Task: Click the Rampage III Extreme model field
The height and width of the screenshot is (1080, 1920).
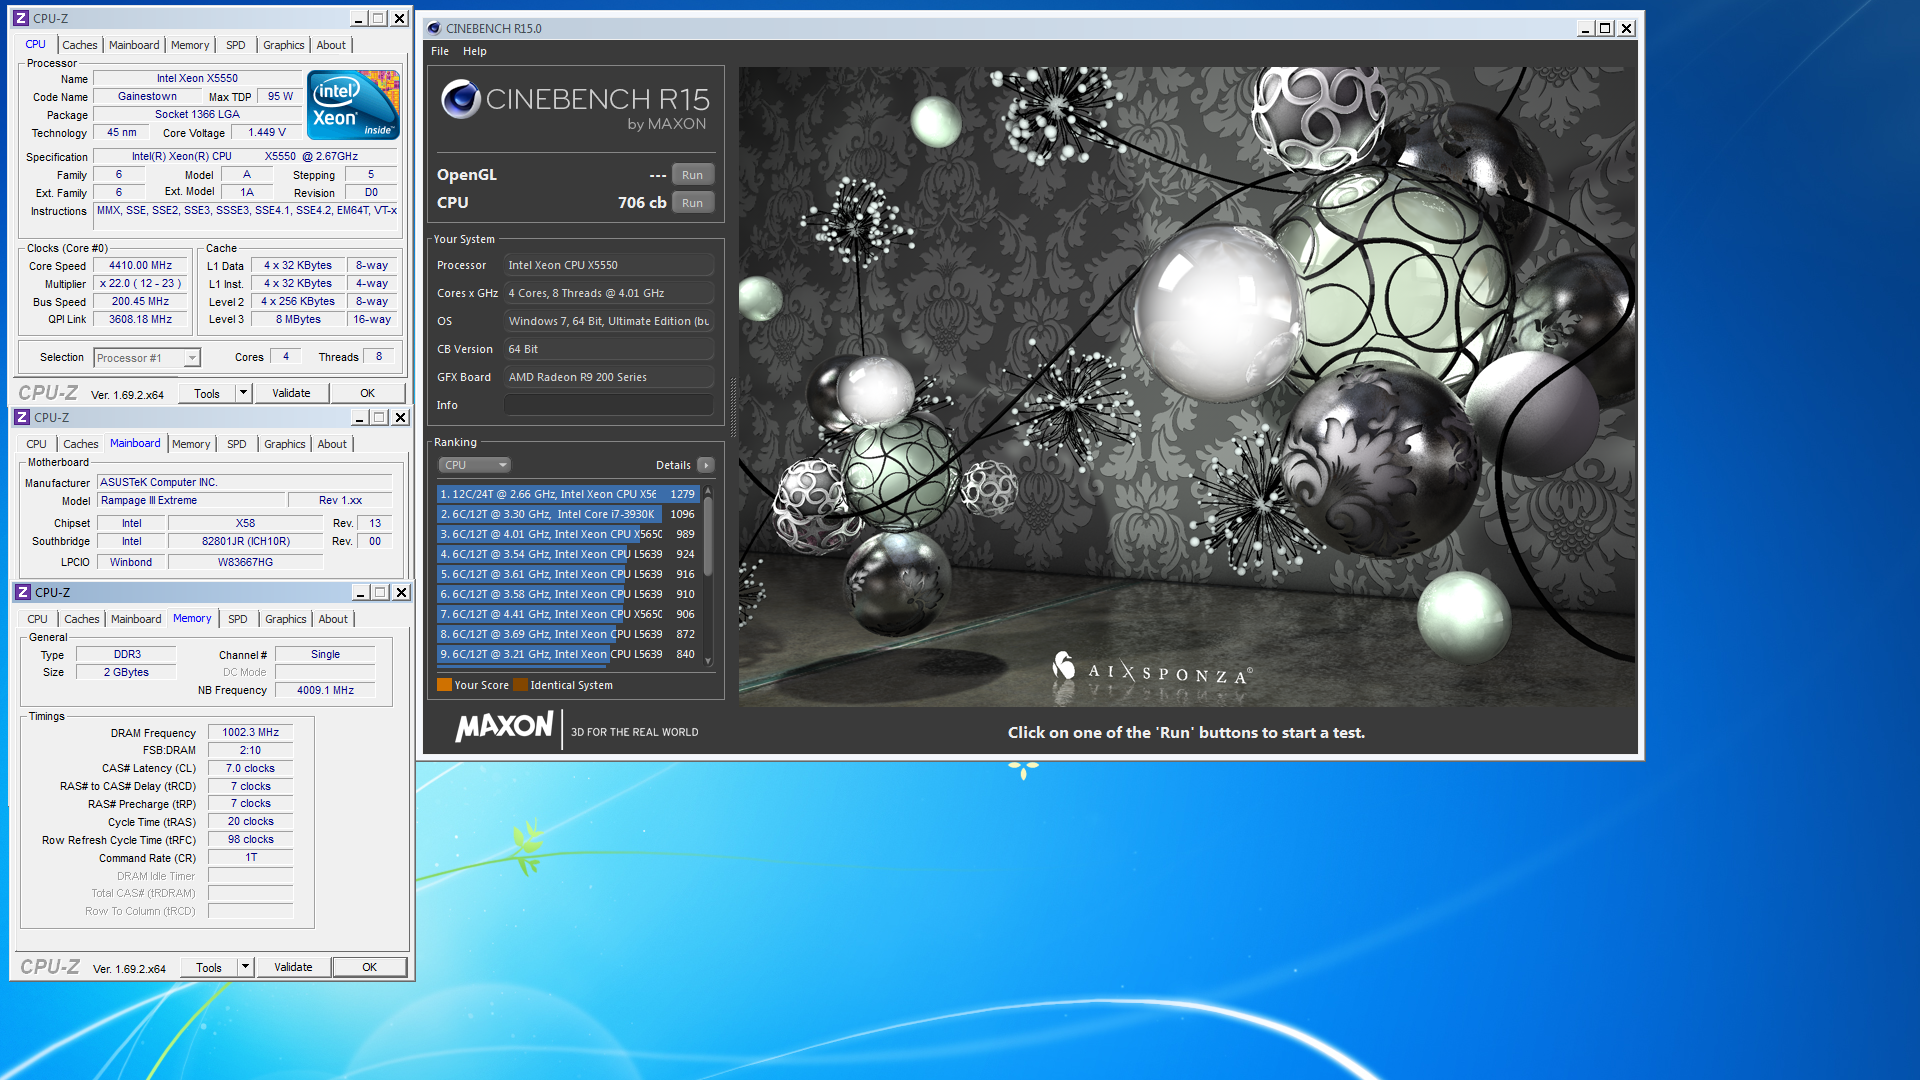Action: point(191,500)
